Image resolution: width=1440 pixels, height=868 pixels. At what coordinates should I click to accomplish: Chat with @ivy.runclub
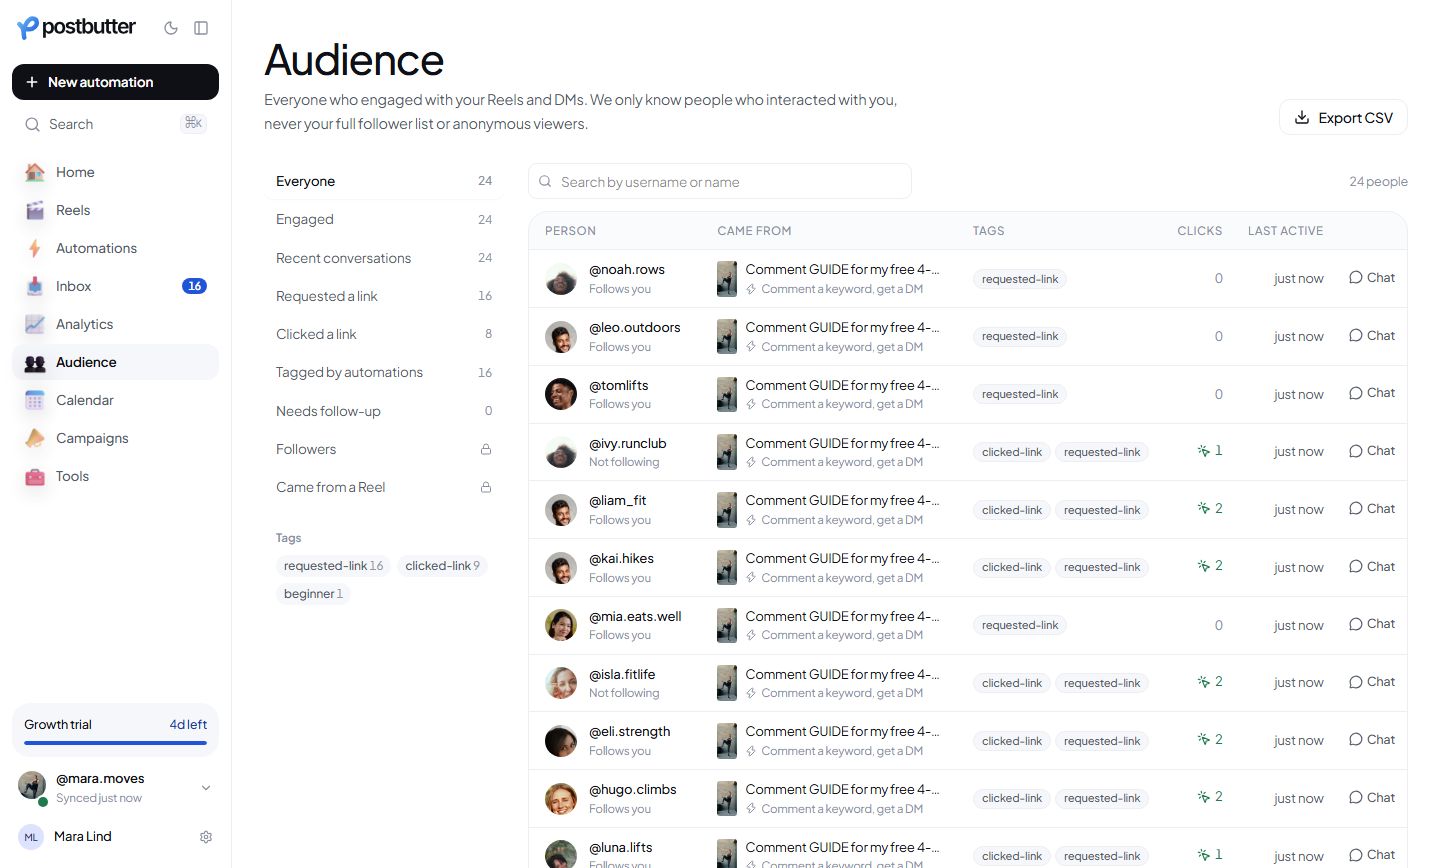(x=1372, y=451)
